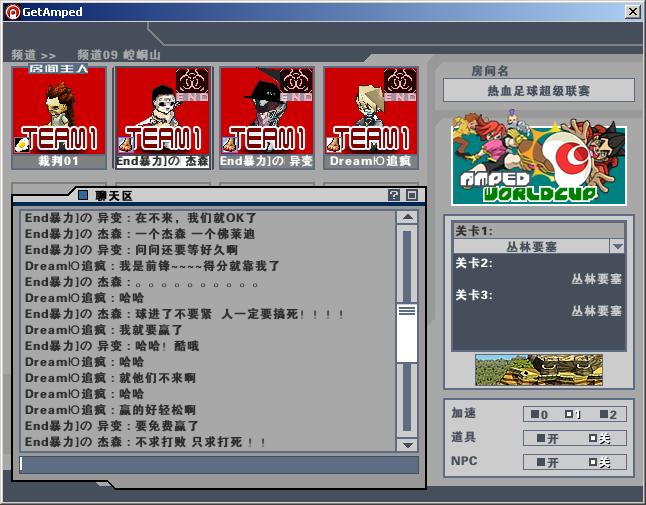Click the 关卡2 stage entry 丛林要塞
The height and width of the screenshot is (505, 646).
point(596,279)
